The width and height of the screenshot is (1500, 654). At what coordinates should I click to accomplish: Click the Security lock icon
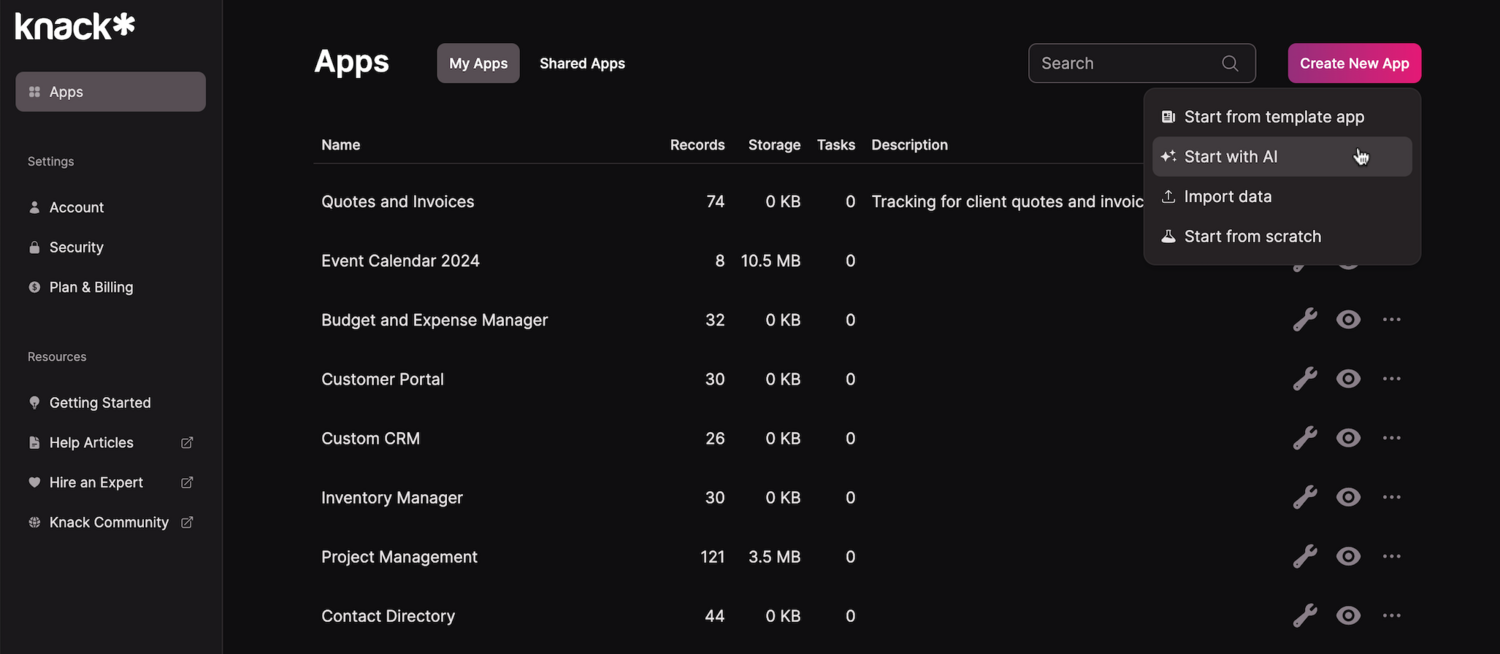(33, 247)
